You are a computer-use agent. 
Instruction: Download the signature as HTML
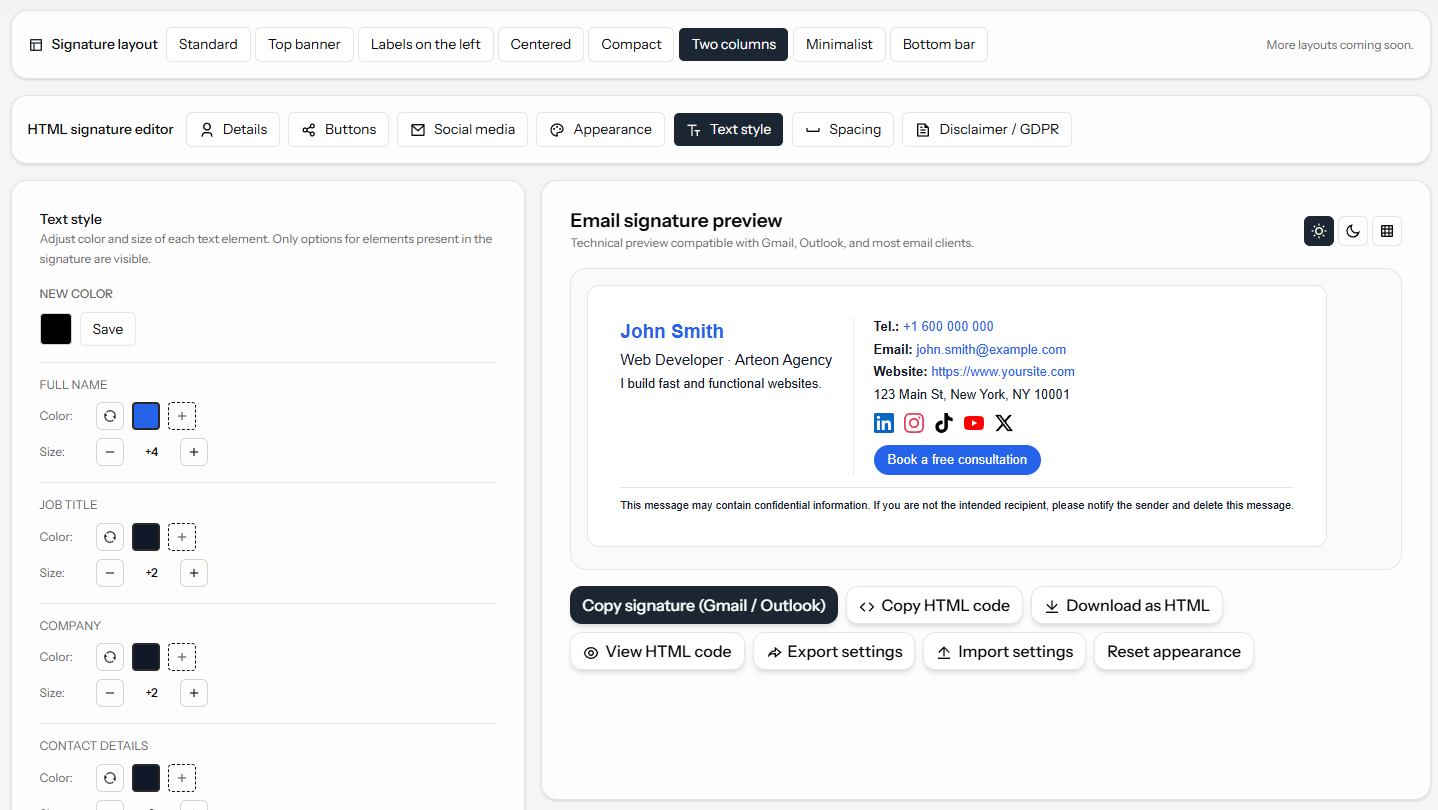(1127, 605)
